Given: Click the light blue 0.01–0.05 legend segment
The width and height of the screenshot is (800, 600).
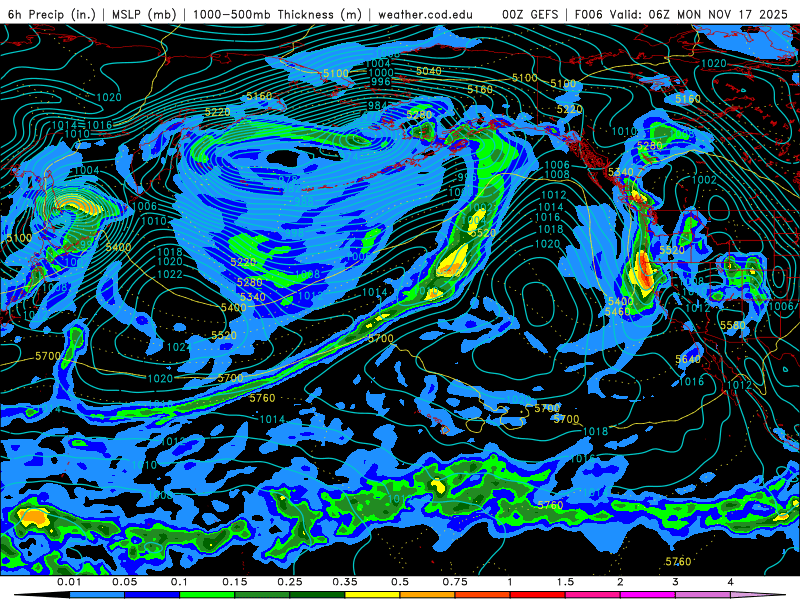Looking at the screenshot, I should [97, 595].
